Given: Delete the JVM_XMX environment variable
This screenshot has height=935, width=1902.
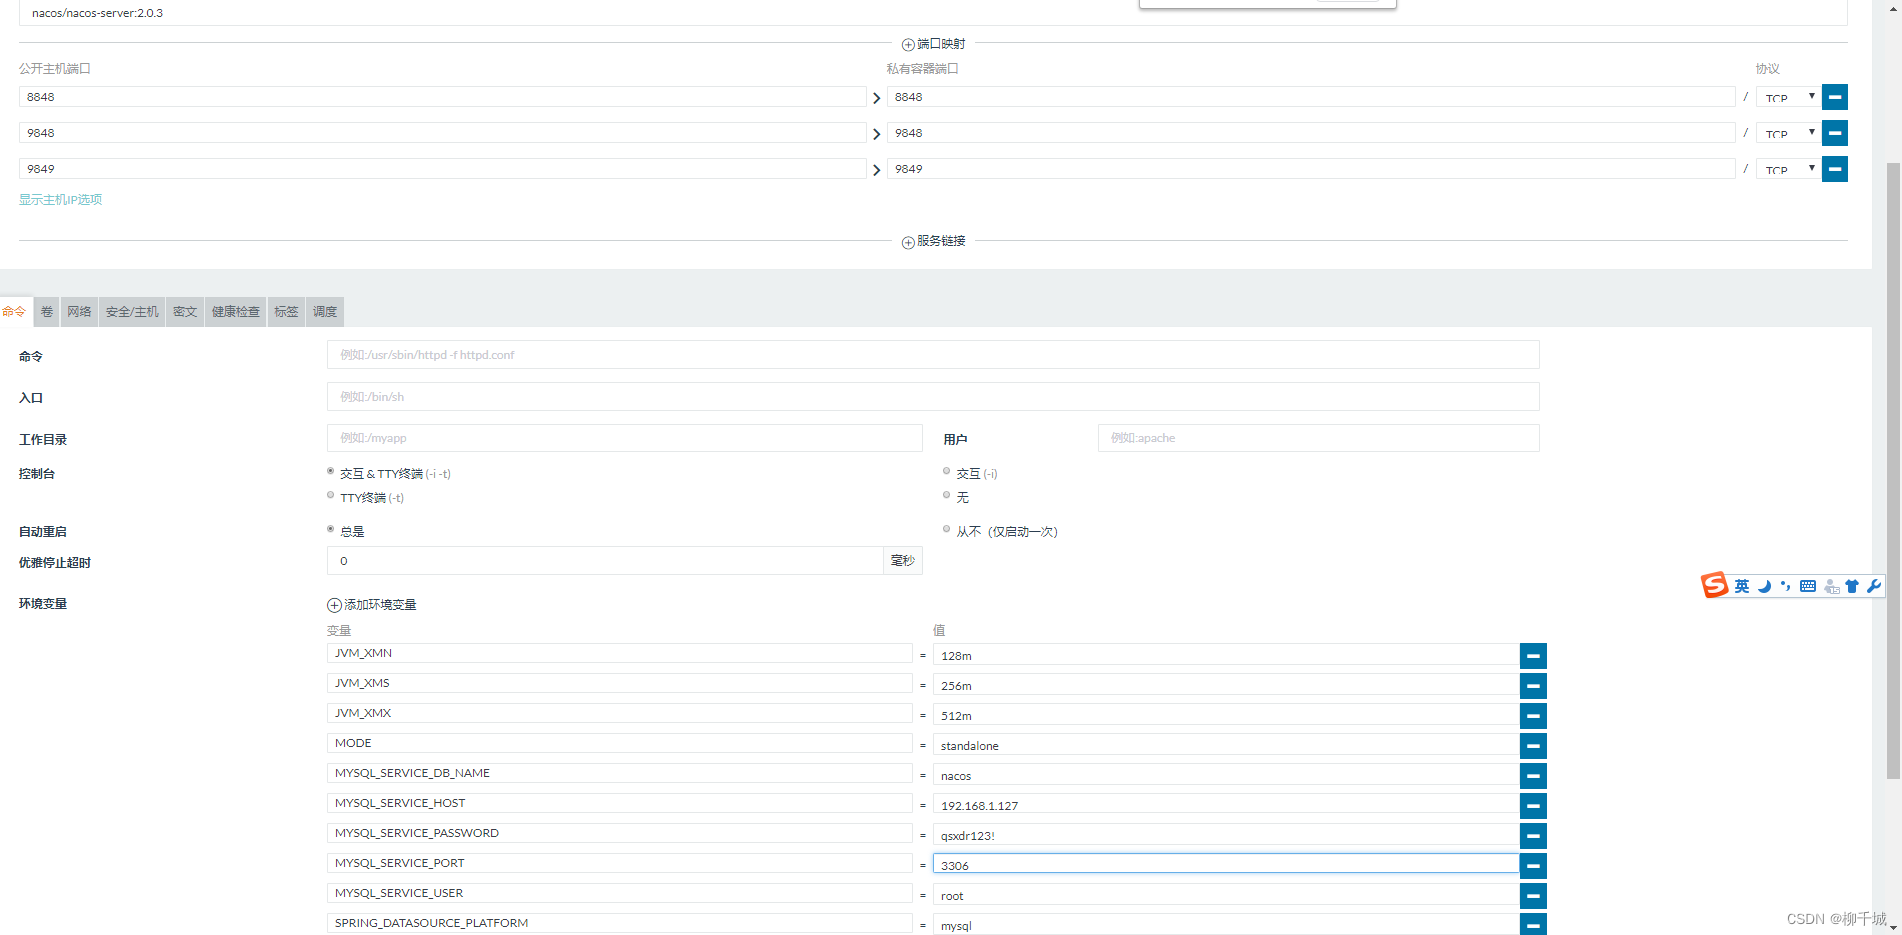Looking at the screenshot, I should (x=1533, y=716).
